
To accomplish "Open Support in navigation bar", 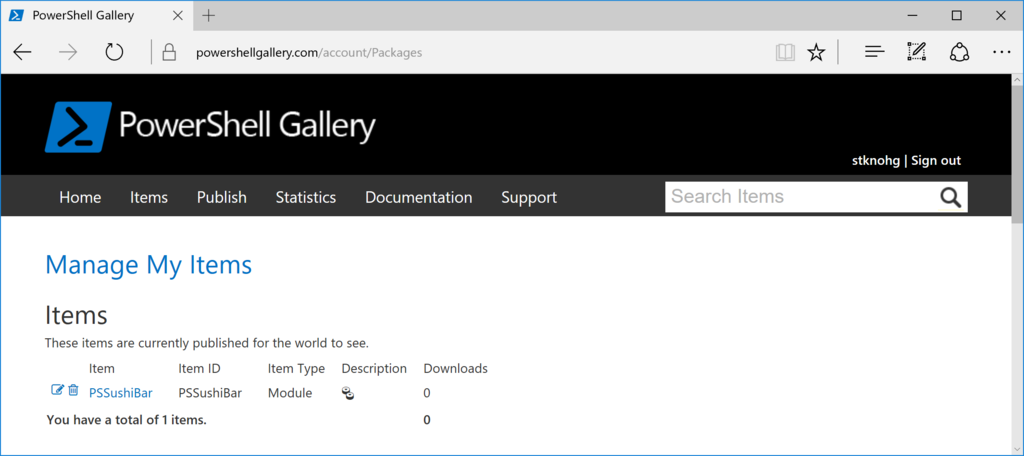I will coord(529,197).
